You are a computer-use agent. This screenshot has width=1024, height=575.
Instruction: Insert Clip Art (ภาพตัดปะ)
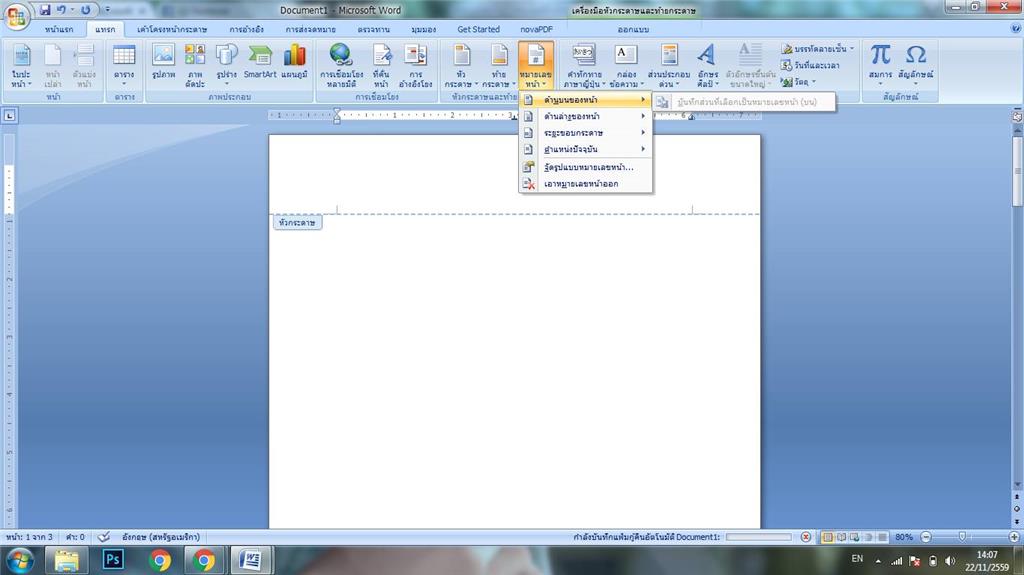click(x=195, y=66)
